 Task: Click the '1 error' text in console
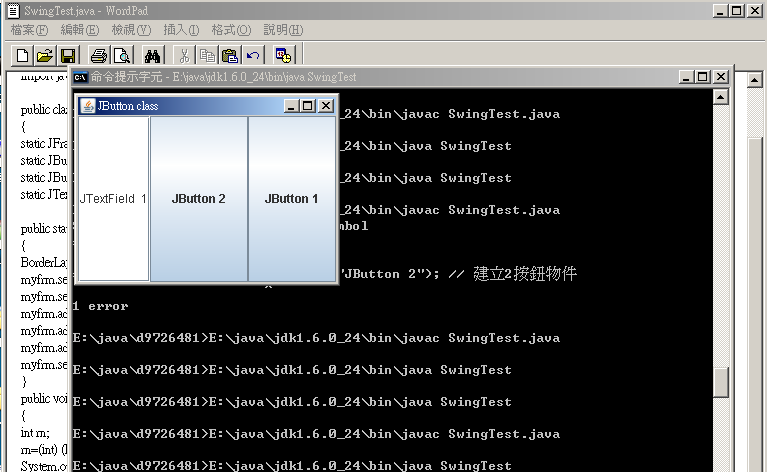[x=100, y=306]
